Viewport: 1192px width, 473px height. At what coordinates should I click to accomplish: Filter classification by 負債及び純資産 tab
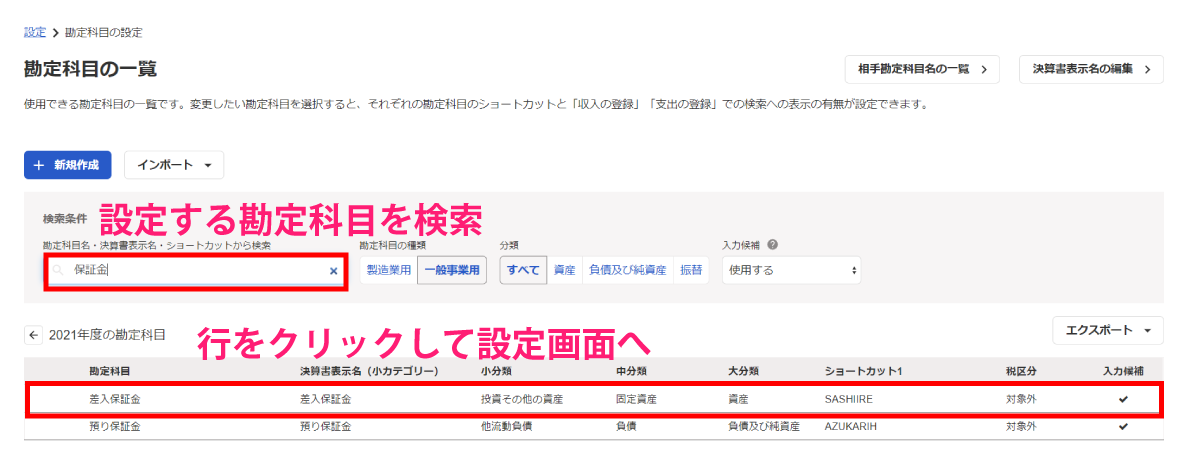[x=627, y=270]
